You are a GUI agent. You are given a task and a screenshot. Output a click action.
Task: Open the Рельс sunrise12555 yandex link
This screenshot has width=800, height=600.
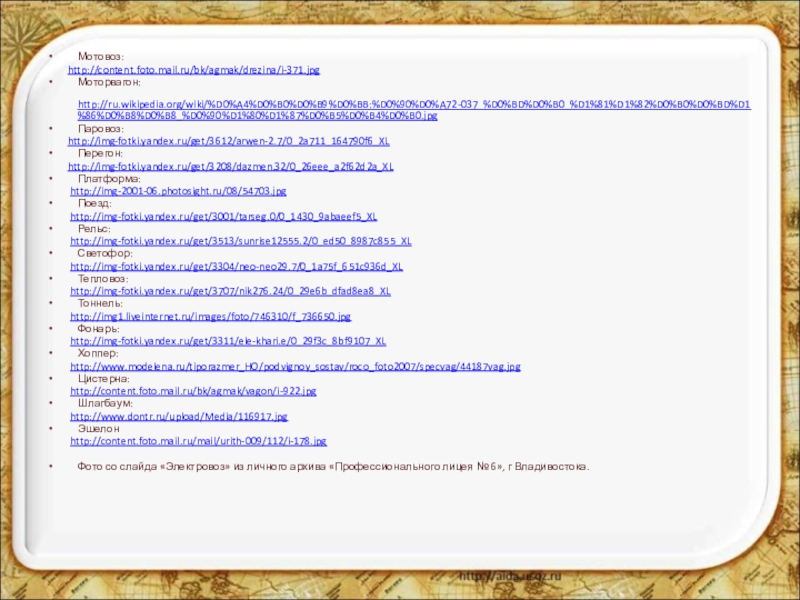pyautogui.click(x=241, y=241)
